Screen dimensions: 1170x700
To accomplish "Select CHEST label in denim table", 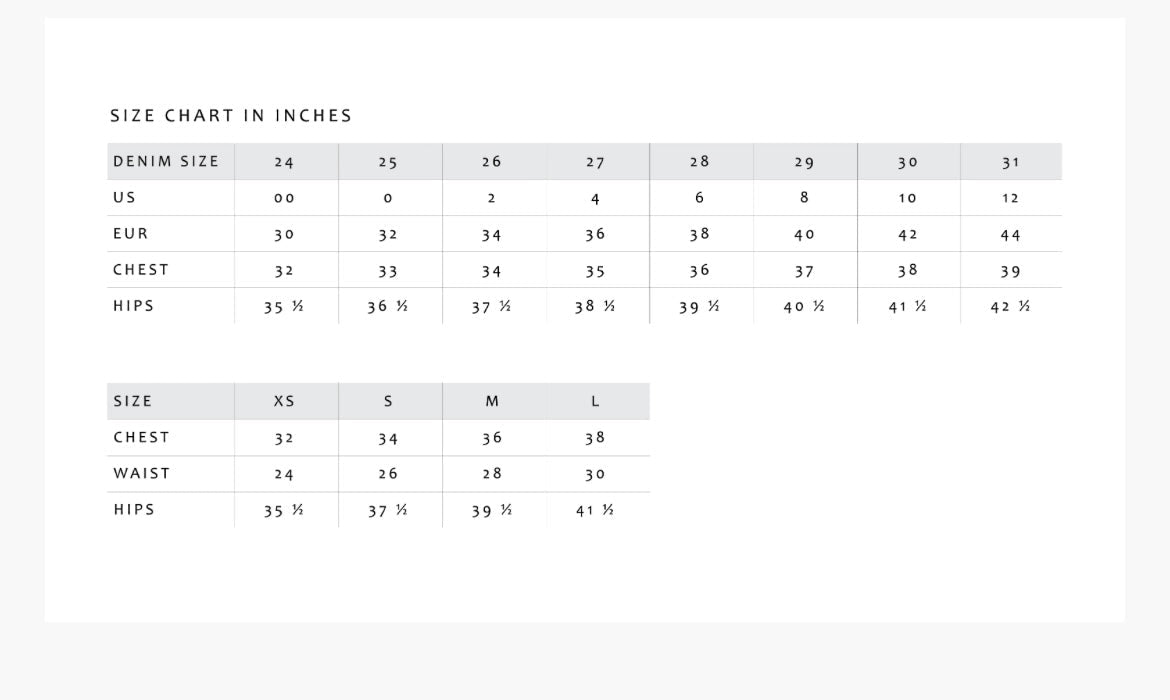I will coord(141,269).
